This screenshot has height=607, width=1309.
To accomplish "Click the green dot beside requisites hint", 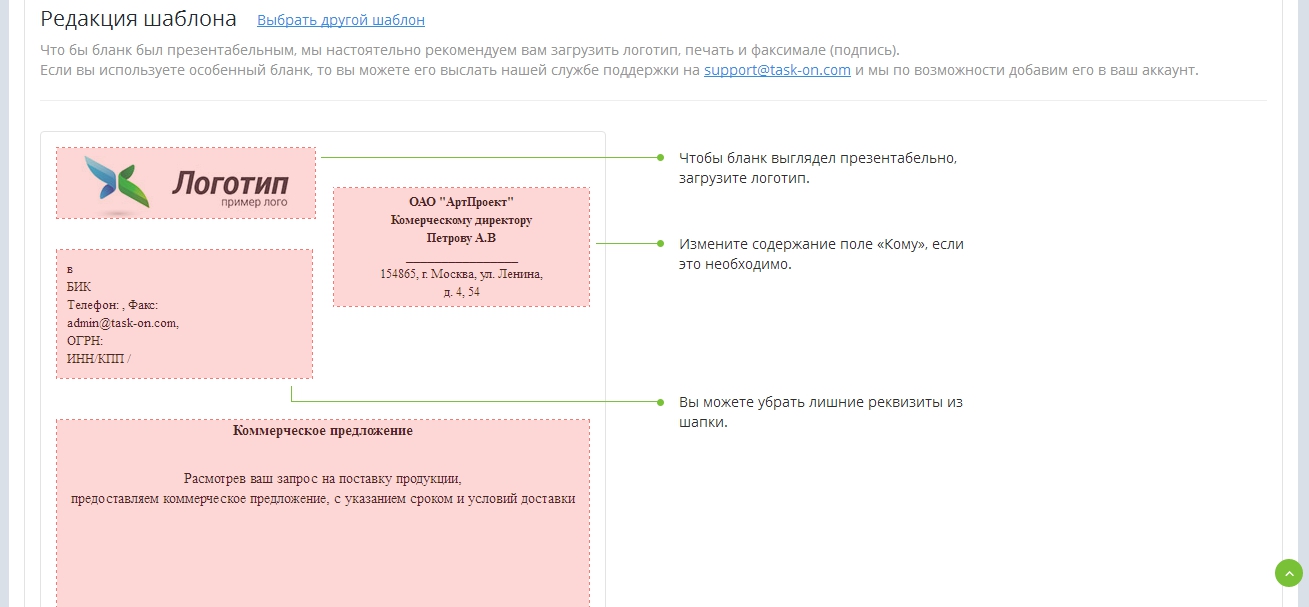I will tap(660, 402).
